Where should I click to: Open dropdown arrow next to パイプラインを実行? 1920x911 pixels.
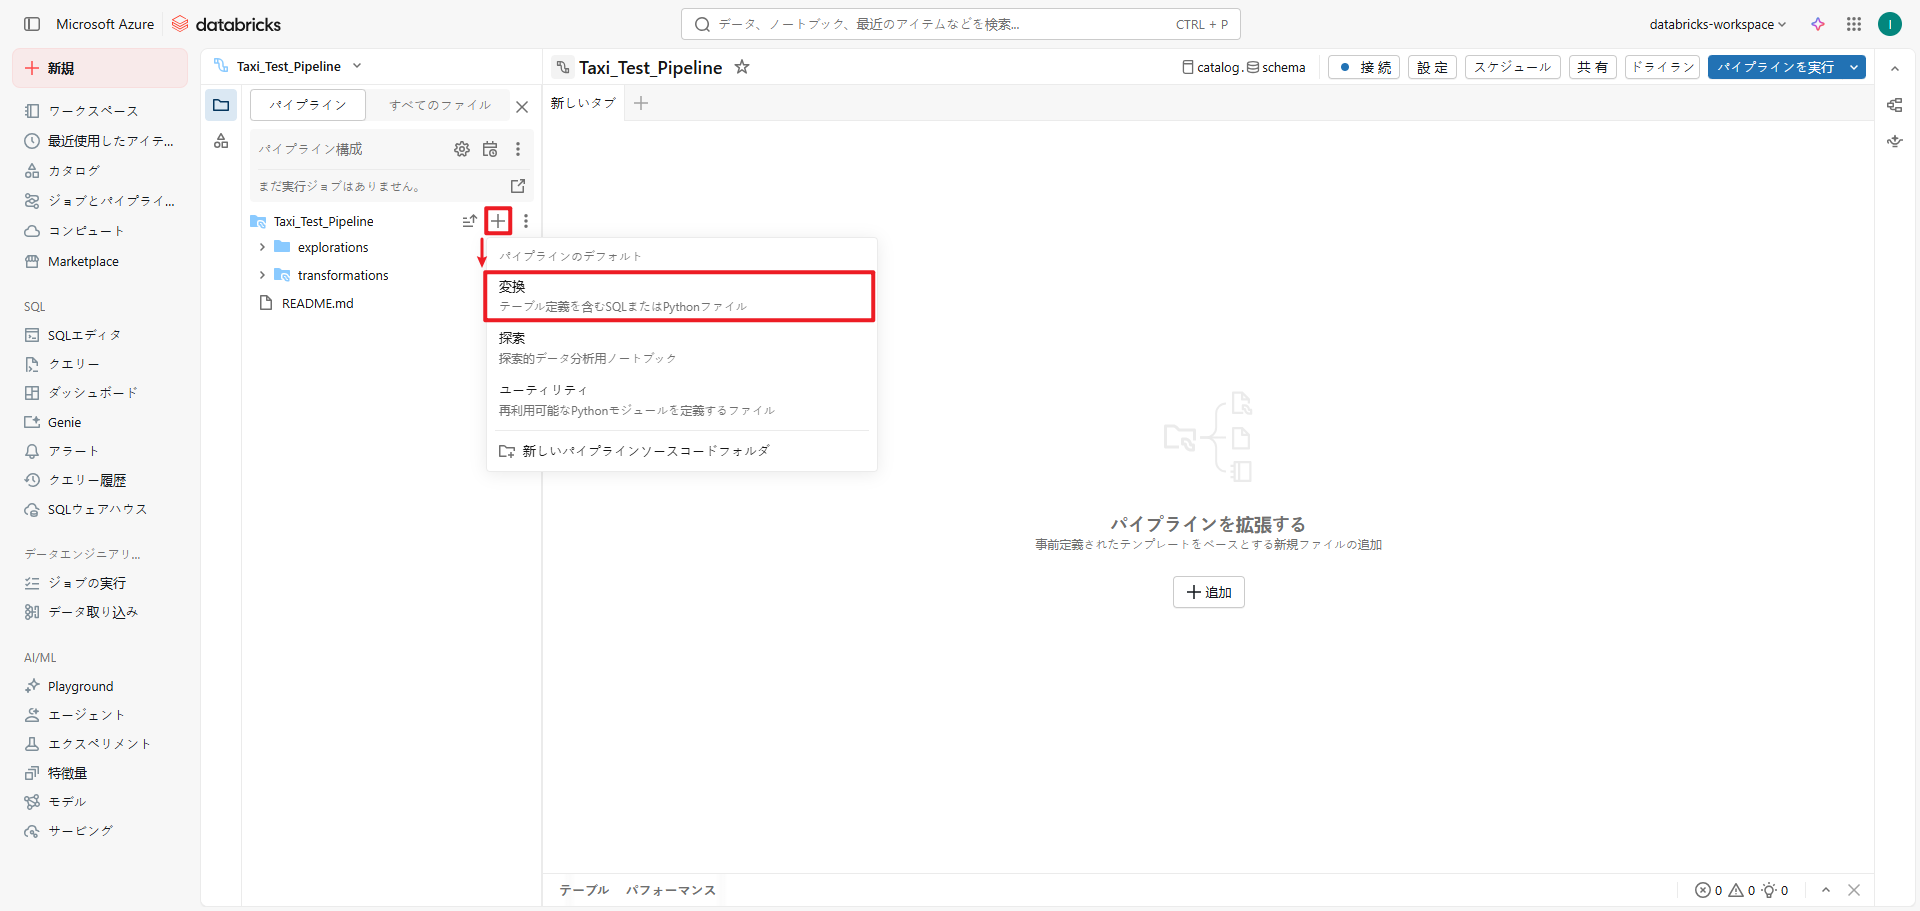point(1854,67)
